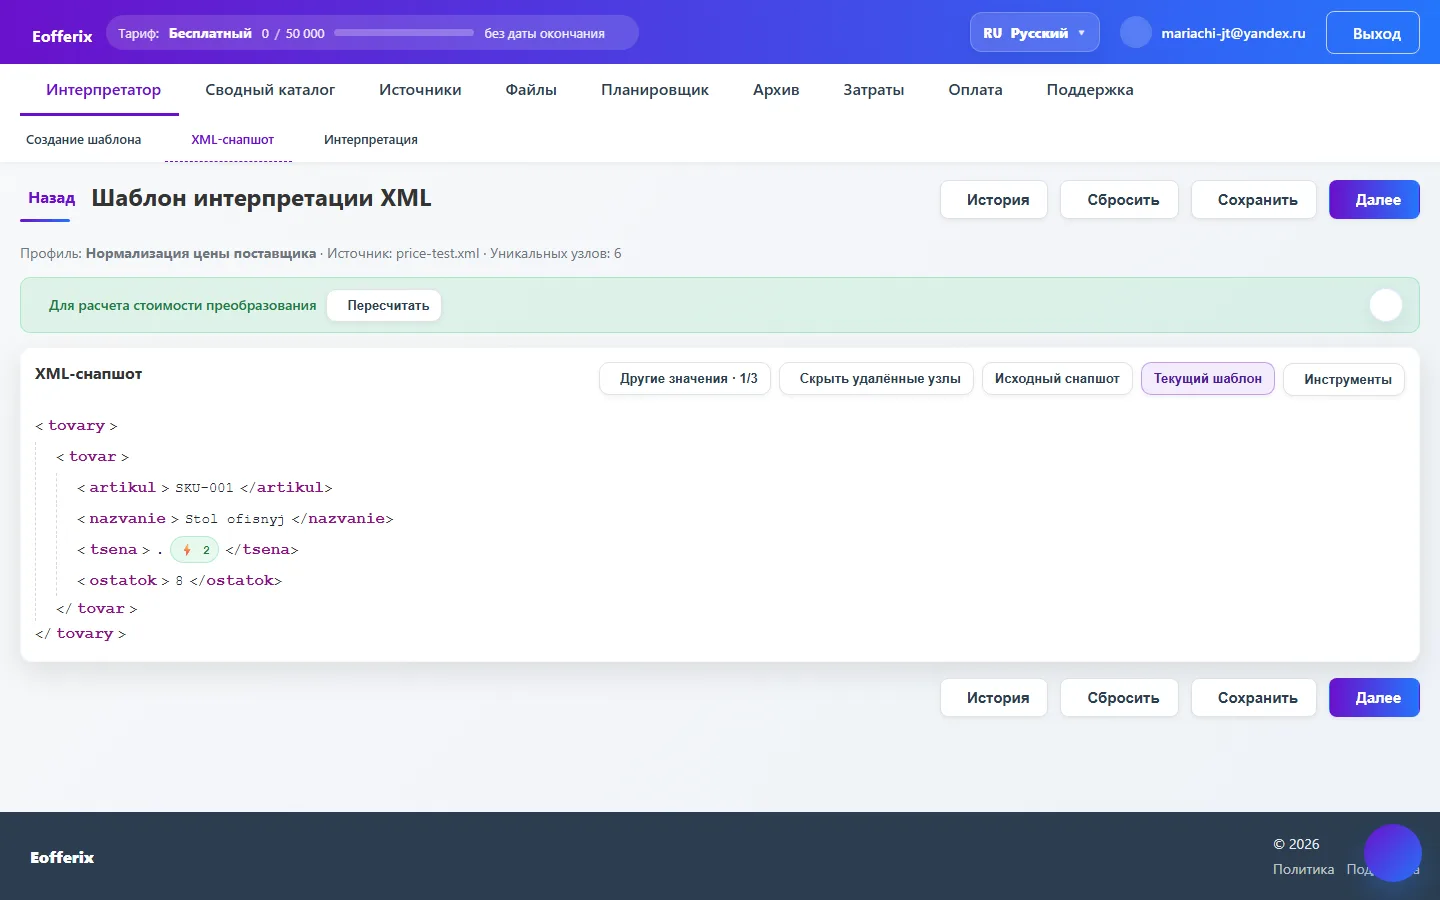Click the Eofferix logo in the header
The height and width of the screenshot is (900, 1440).
pos(62,36)
